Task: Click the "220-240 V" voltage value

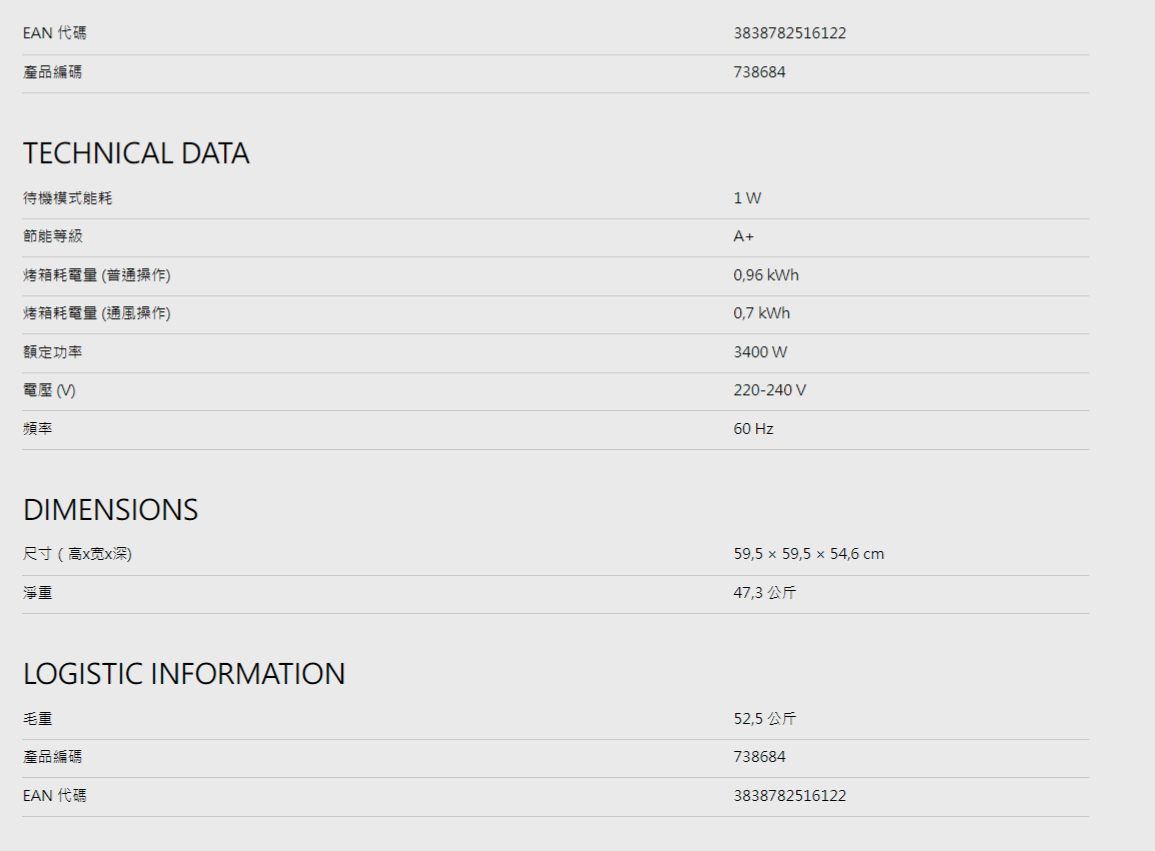Action: (769, 390)
